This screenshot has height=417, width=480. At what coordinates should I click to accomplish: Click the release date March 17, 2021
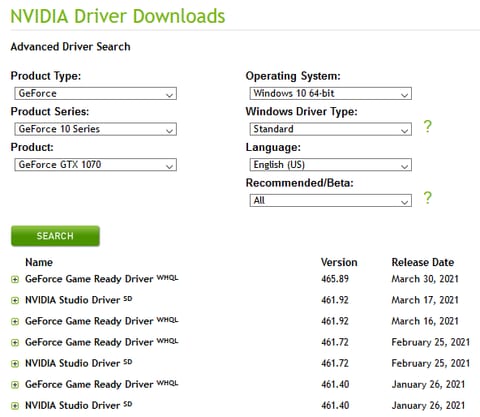click(425, 300)
